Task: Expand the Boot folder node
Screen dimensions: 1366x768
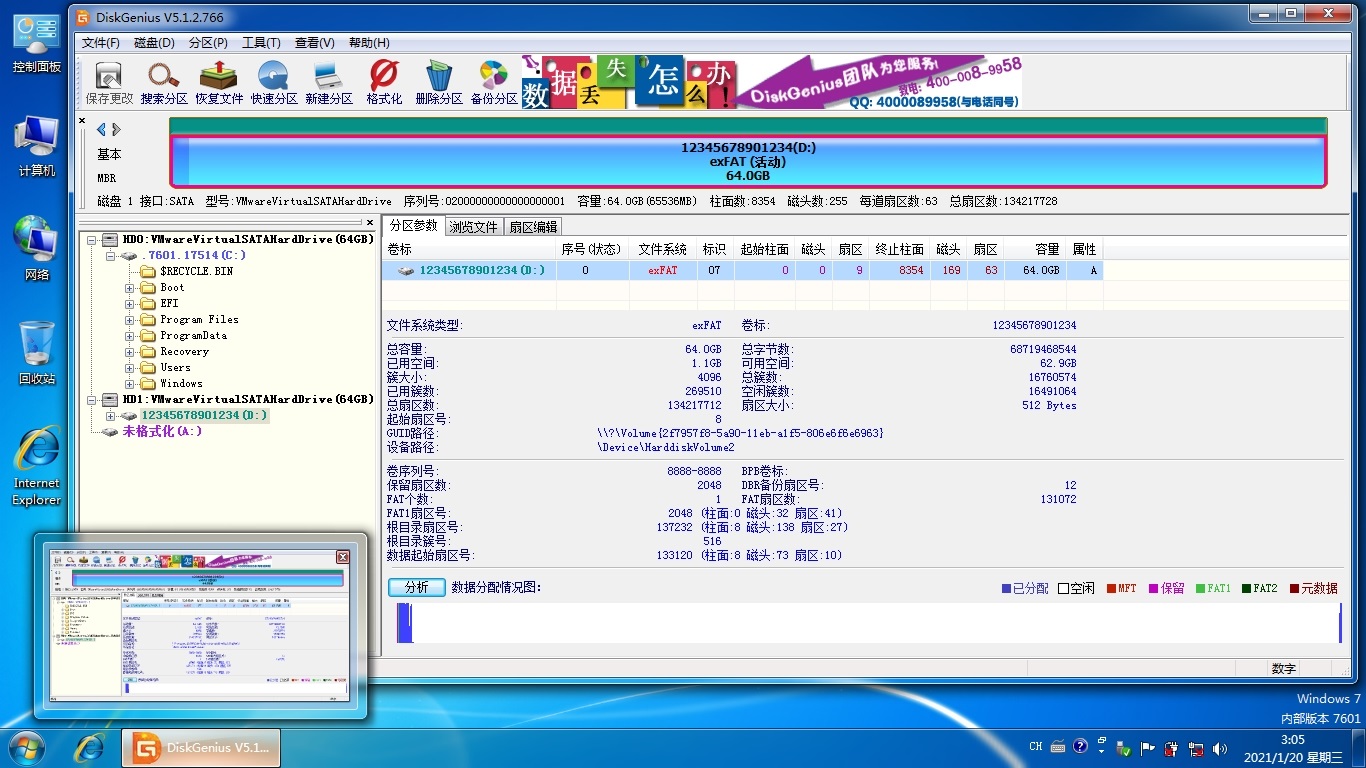Action: coord(129,288)
